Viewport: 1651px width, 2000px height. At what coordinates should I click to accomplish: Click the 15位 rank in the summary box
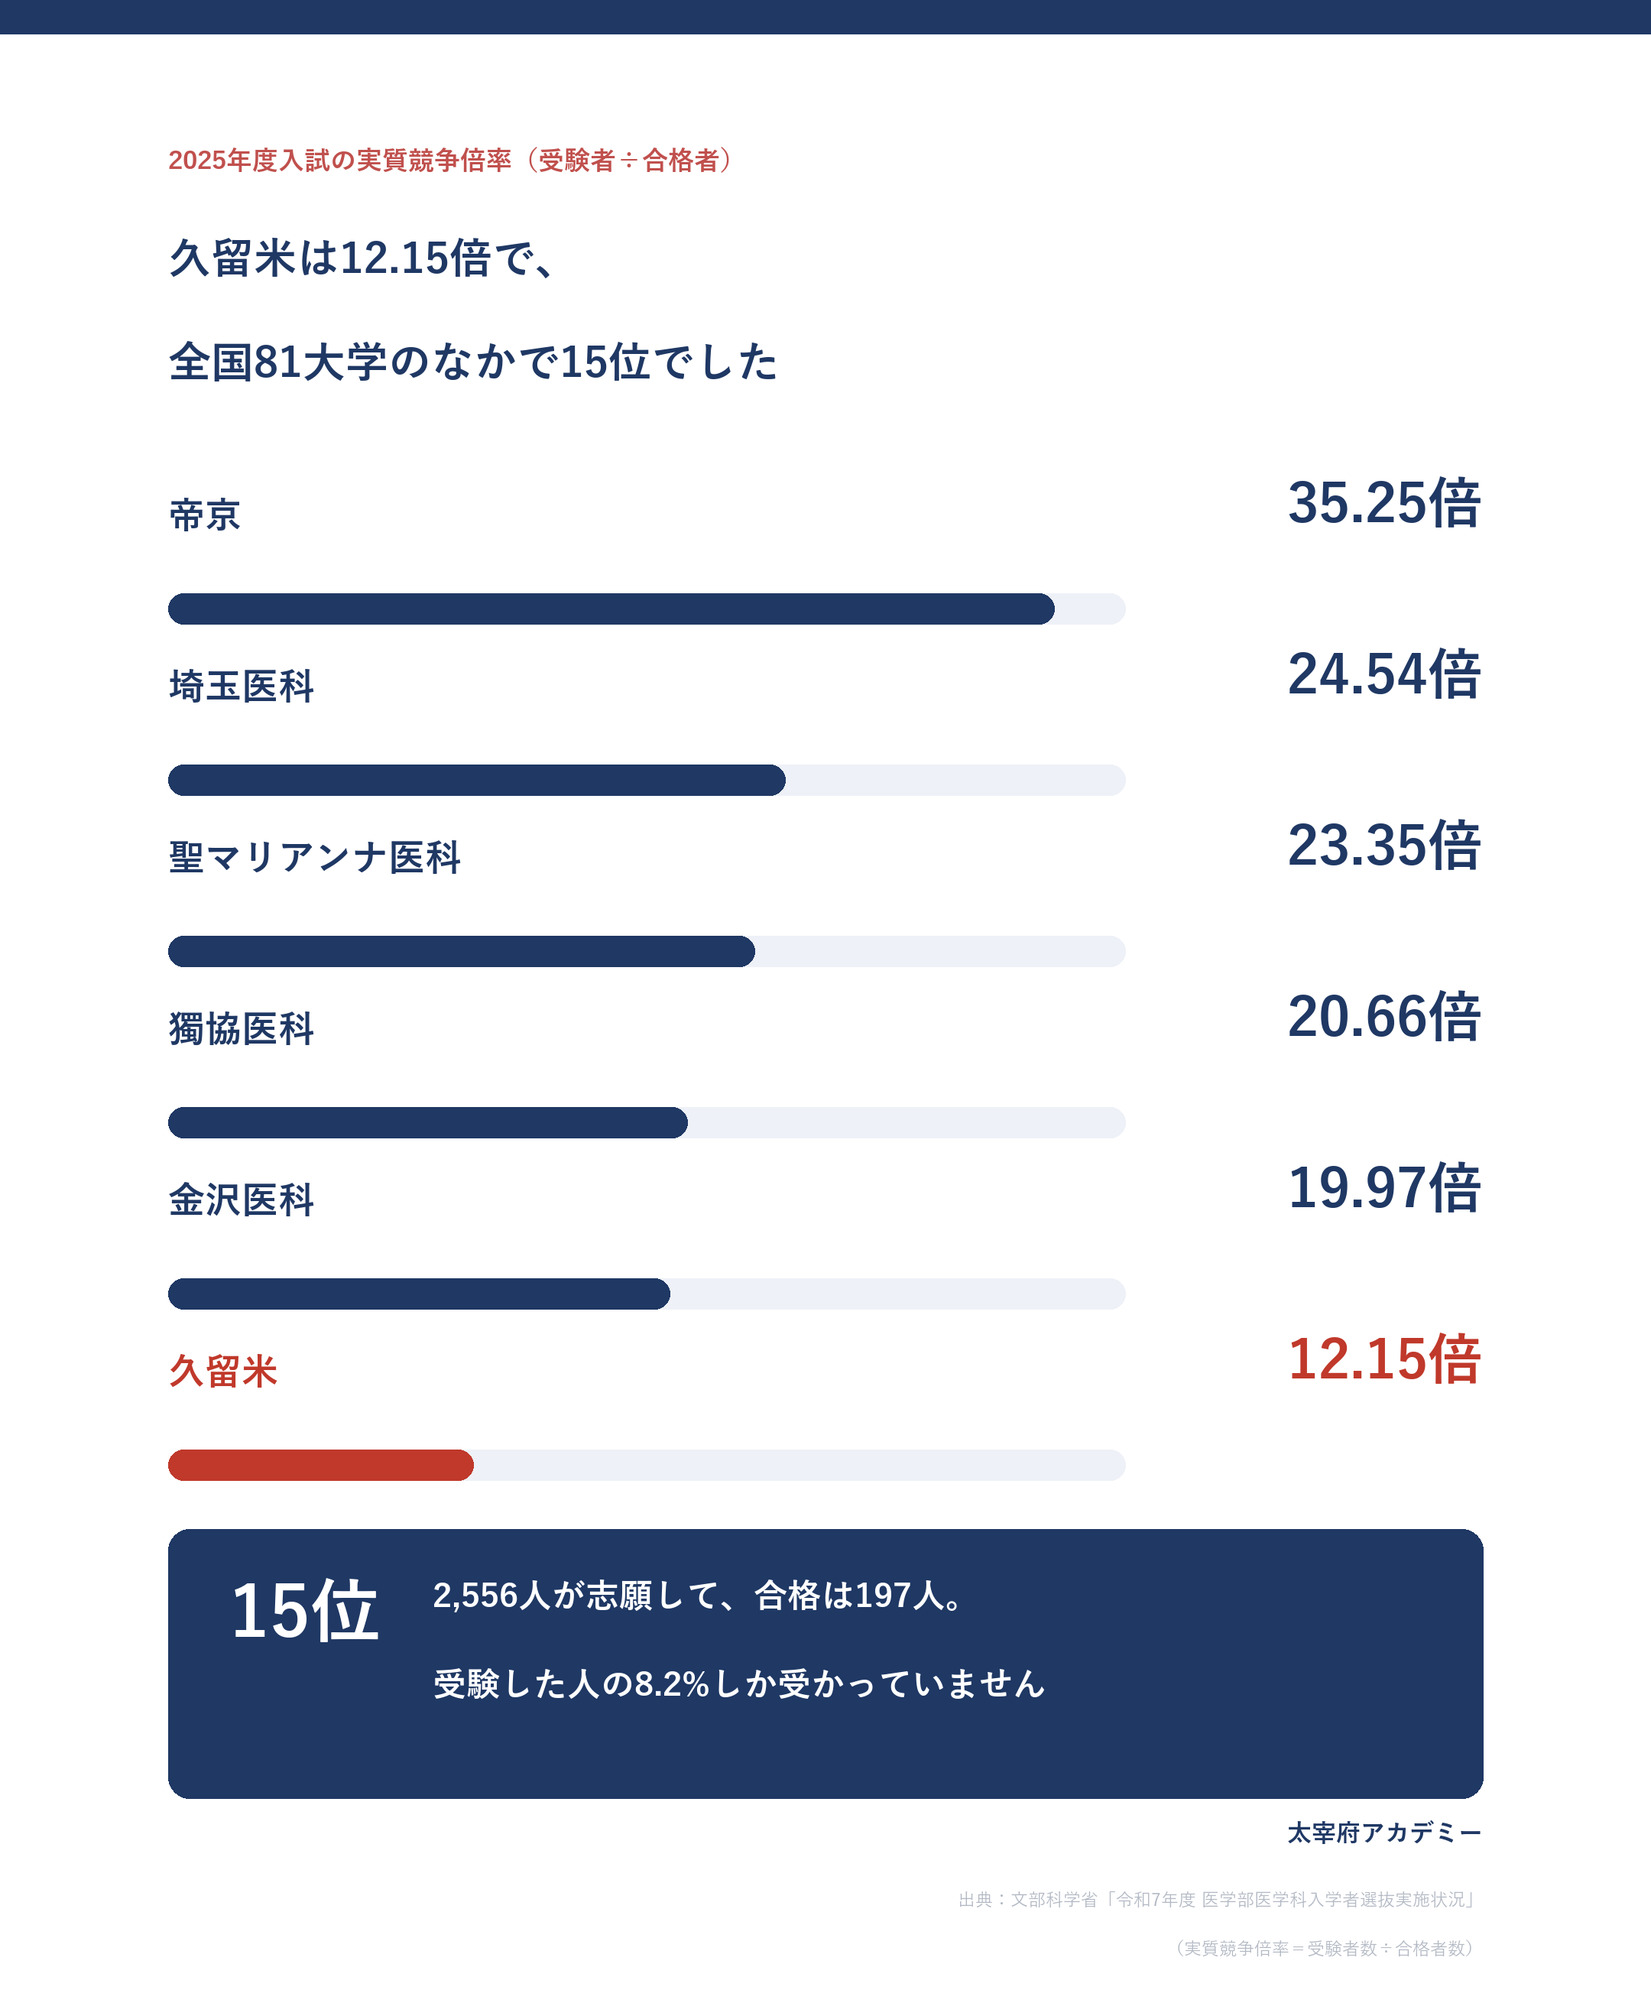tap(305, 1611)
